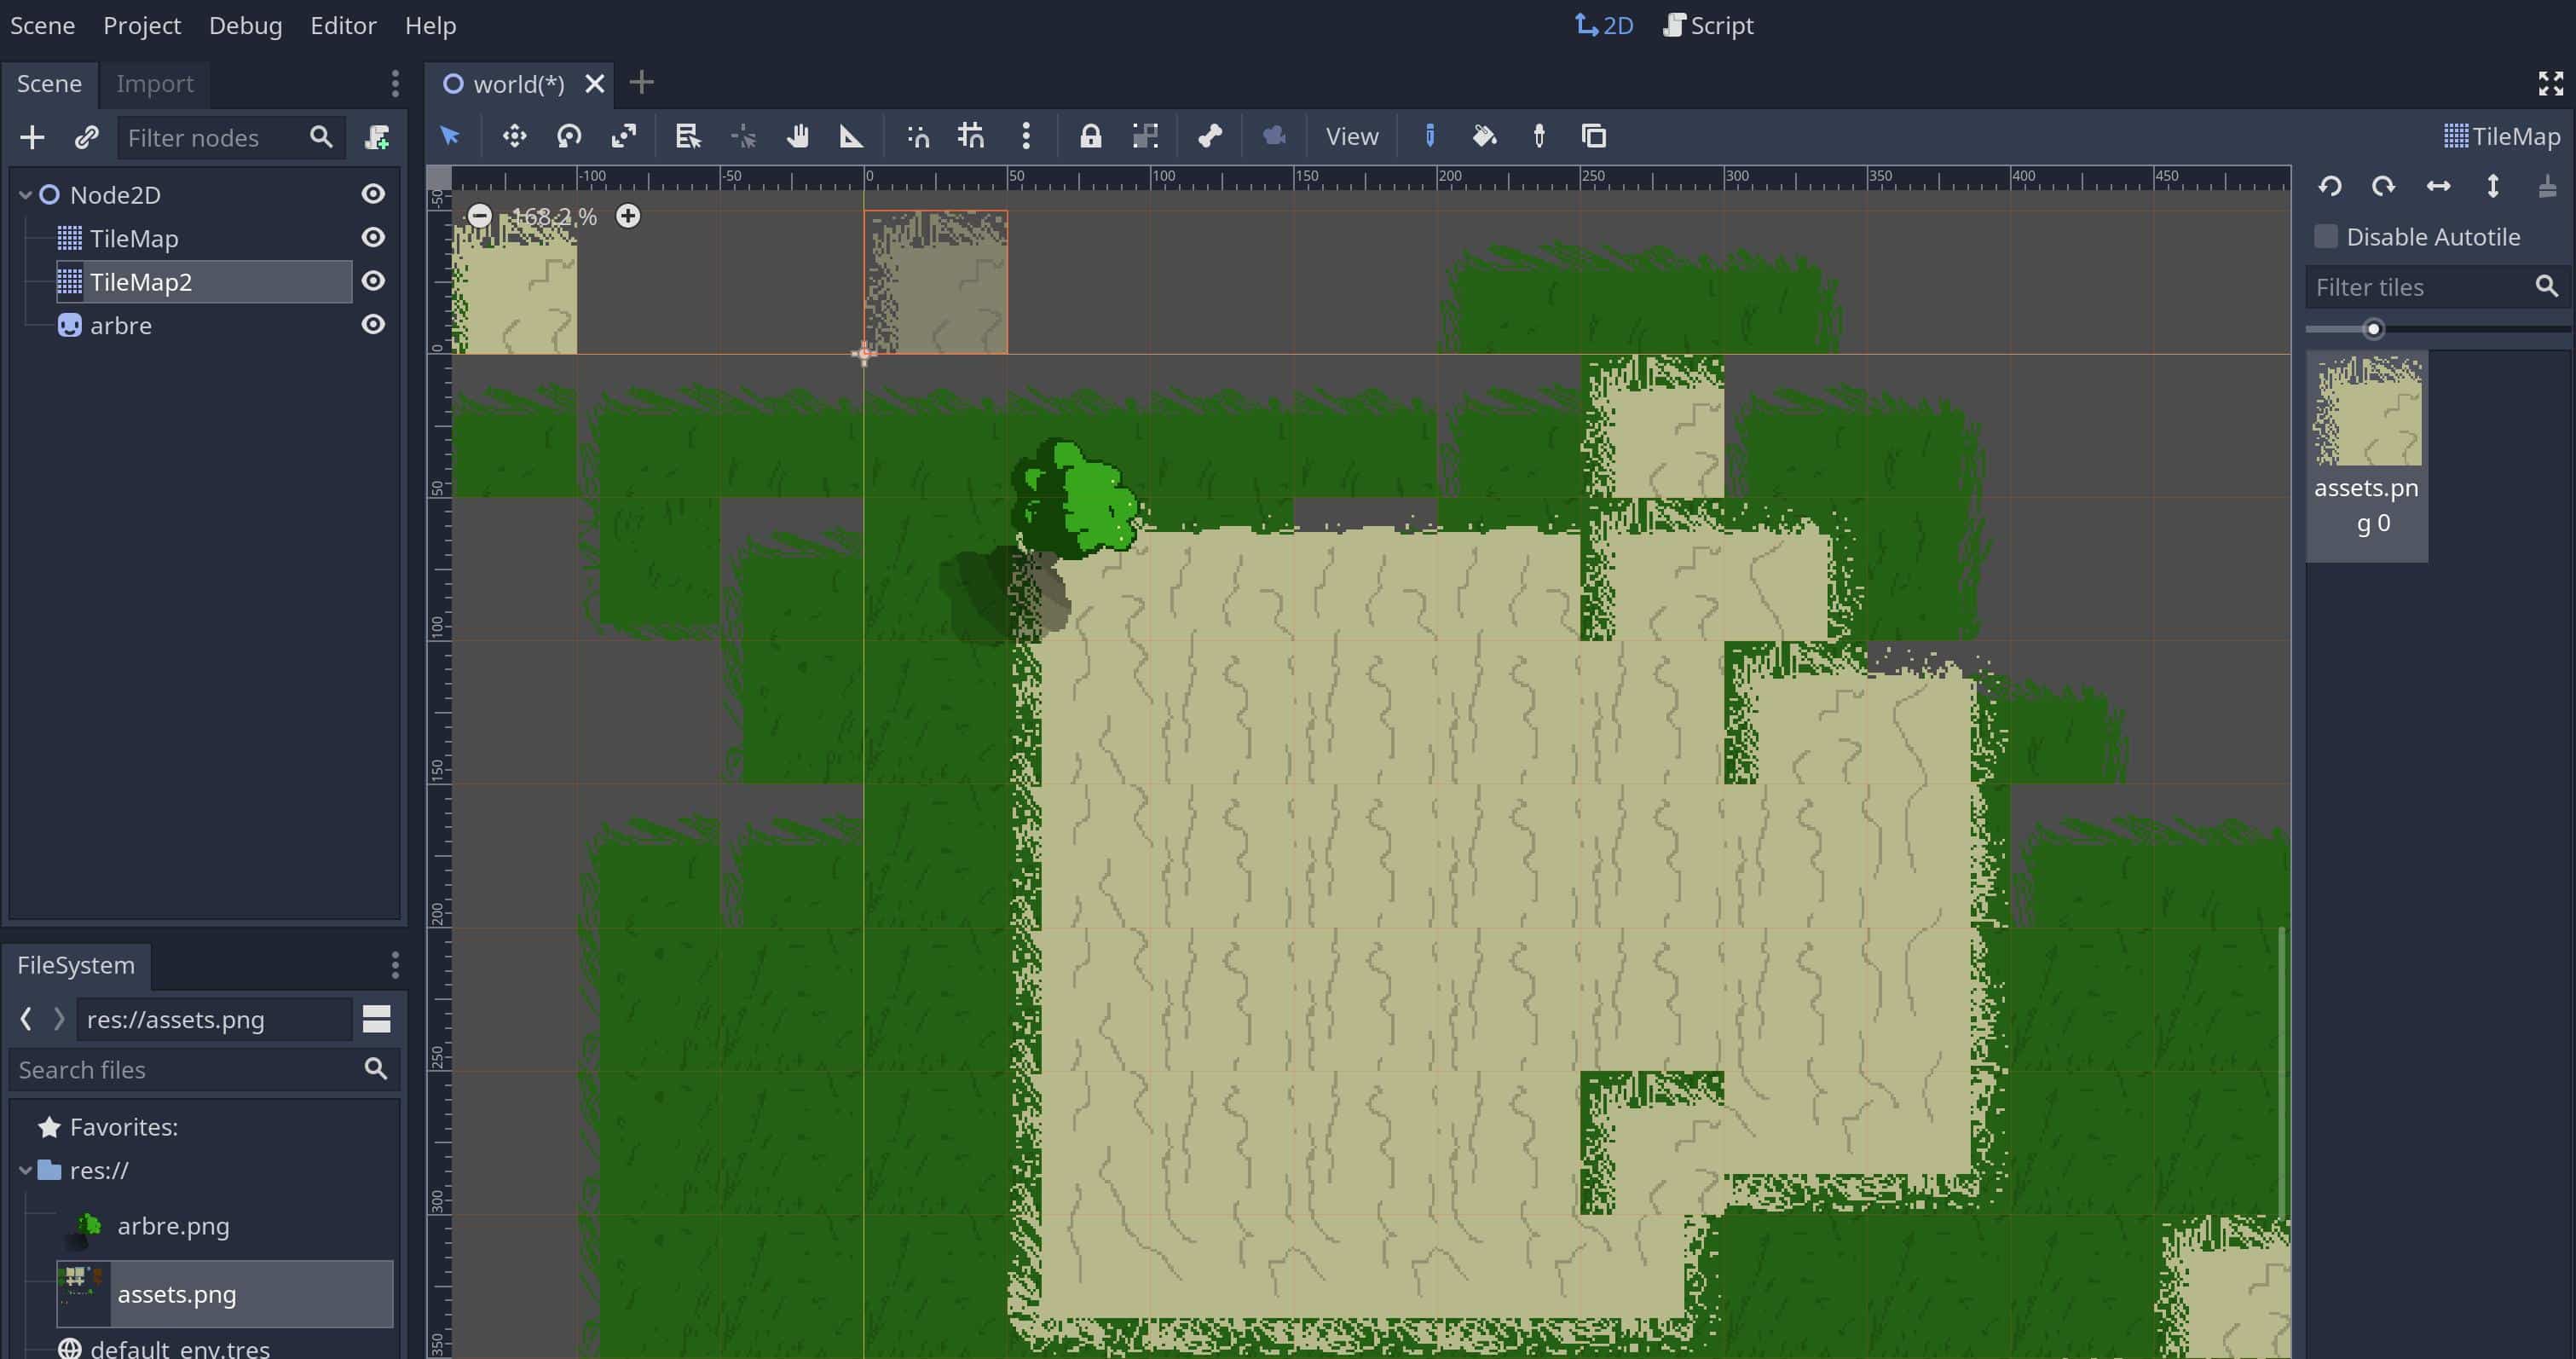Screen dimensions: 2576x1359
Task: Open the Debug menu
Action: click(x=245, y=25)
